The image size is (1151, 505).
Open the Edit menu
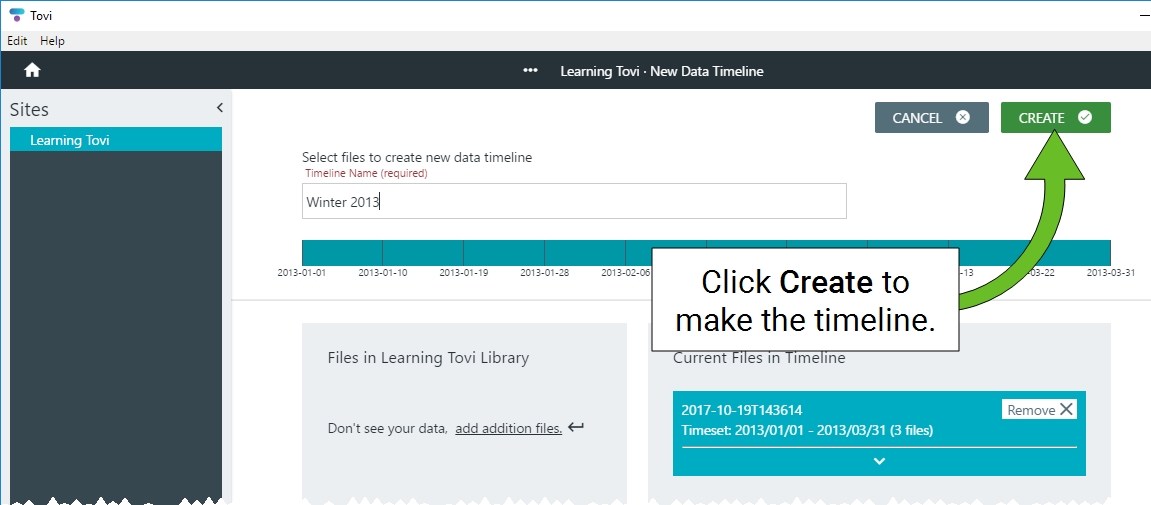point(18,41)
